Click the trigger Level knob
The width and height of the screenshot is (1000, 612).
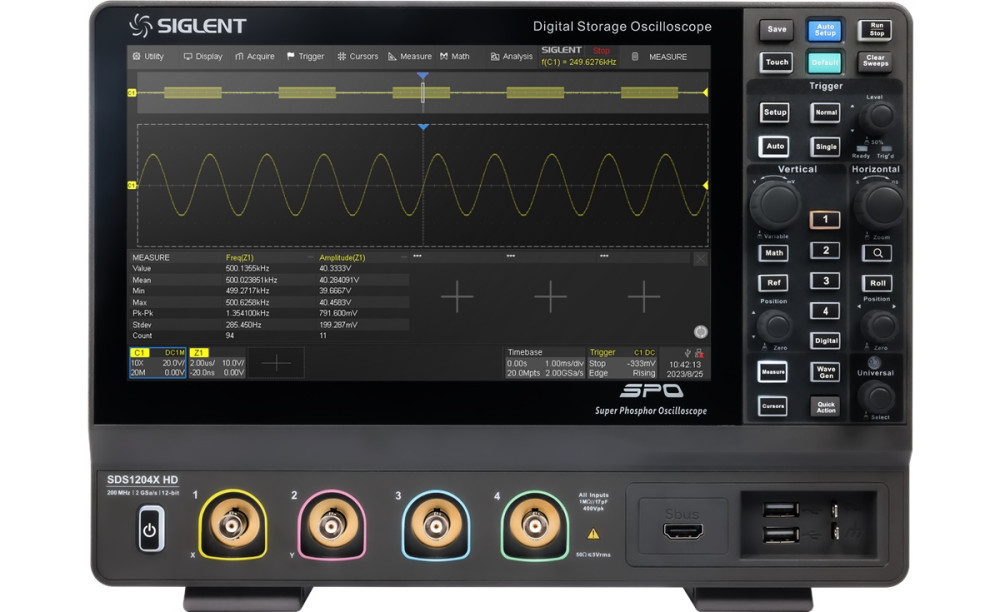[879, 116]
